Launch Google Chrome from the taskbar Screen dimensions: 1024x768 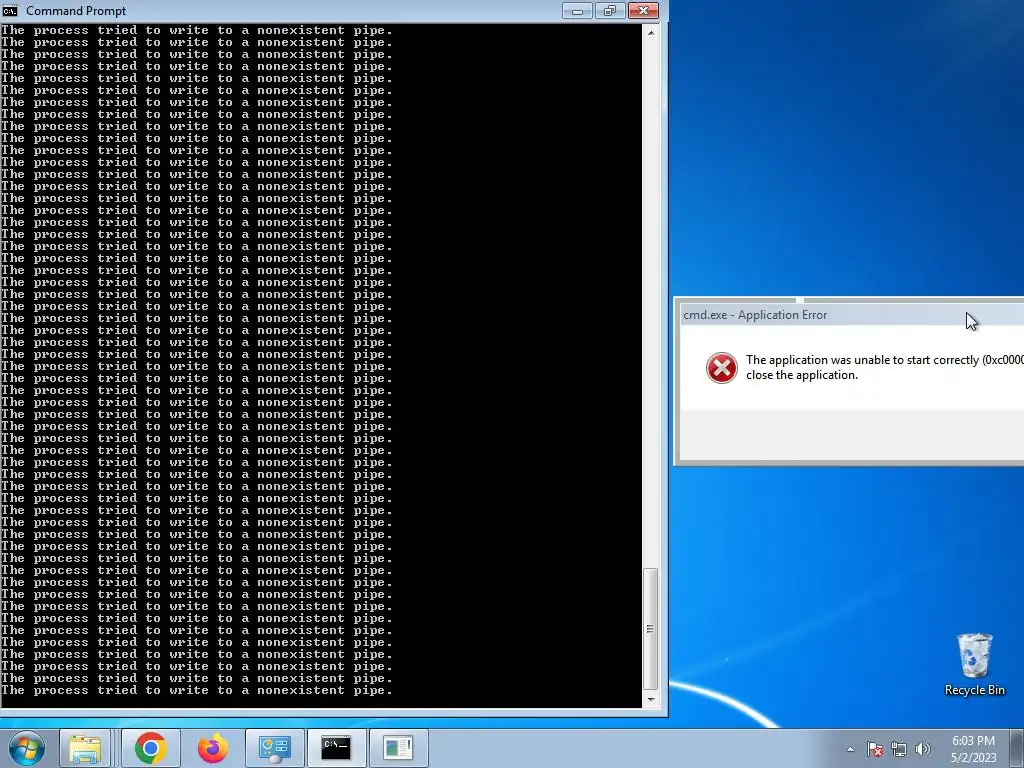coord(150,748)
